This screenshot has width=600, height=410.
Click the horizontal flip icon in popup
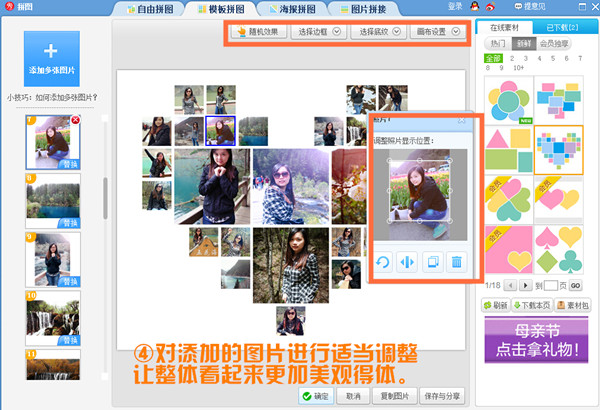coord(408,262)
